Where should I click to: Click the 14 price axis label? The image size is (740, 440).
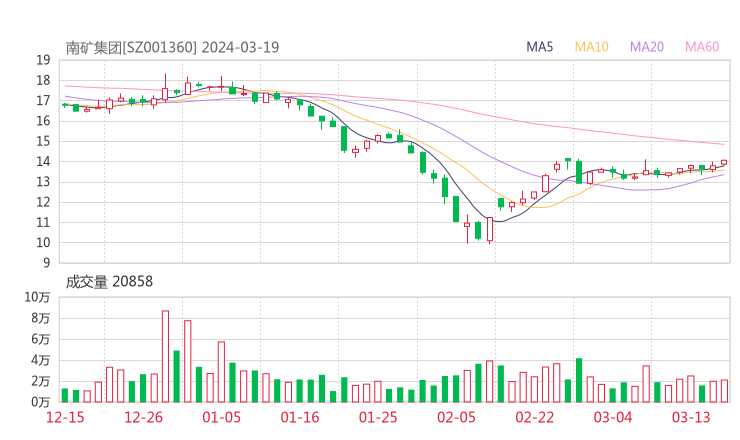pyautogui.click(x=43, y=161)
